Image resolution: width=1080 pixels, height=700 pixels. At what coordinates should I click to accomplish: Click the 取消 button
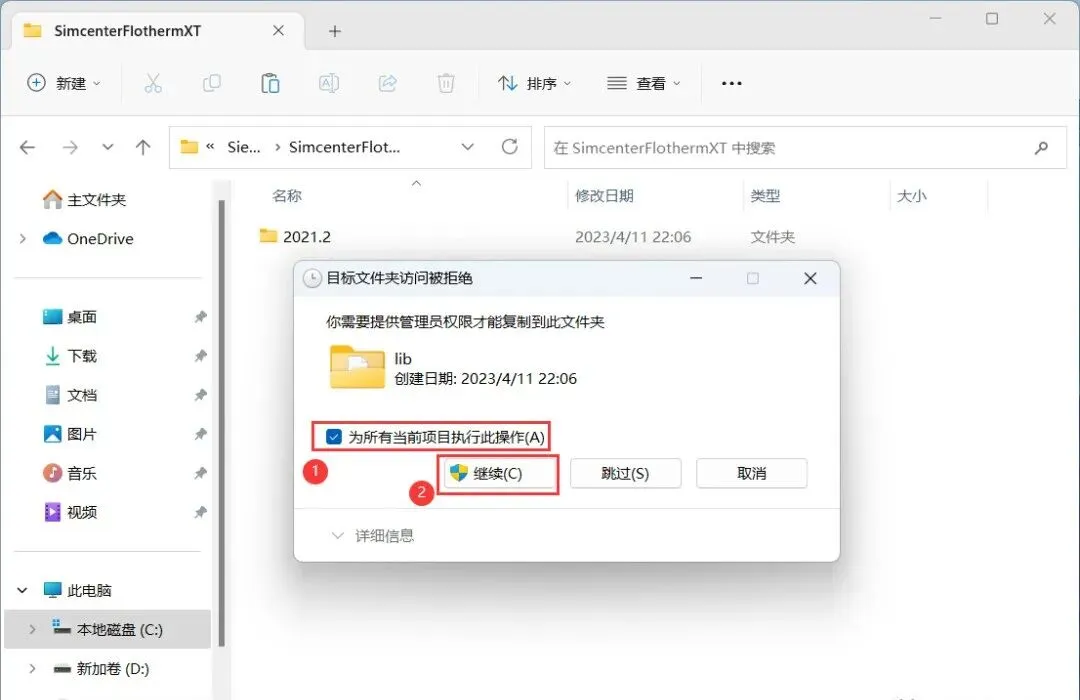point(751,473)
